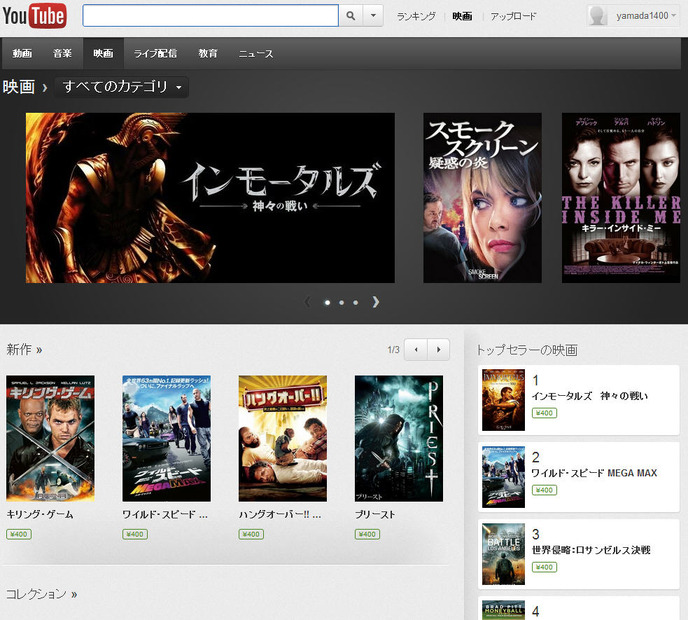The height and width of the screenshot is (620, 688).
Task: Click インモータルズ 神々の戦い top seller title
Action: pos(590,396)
